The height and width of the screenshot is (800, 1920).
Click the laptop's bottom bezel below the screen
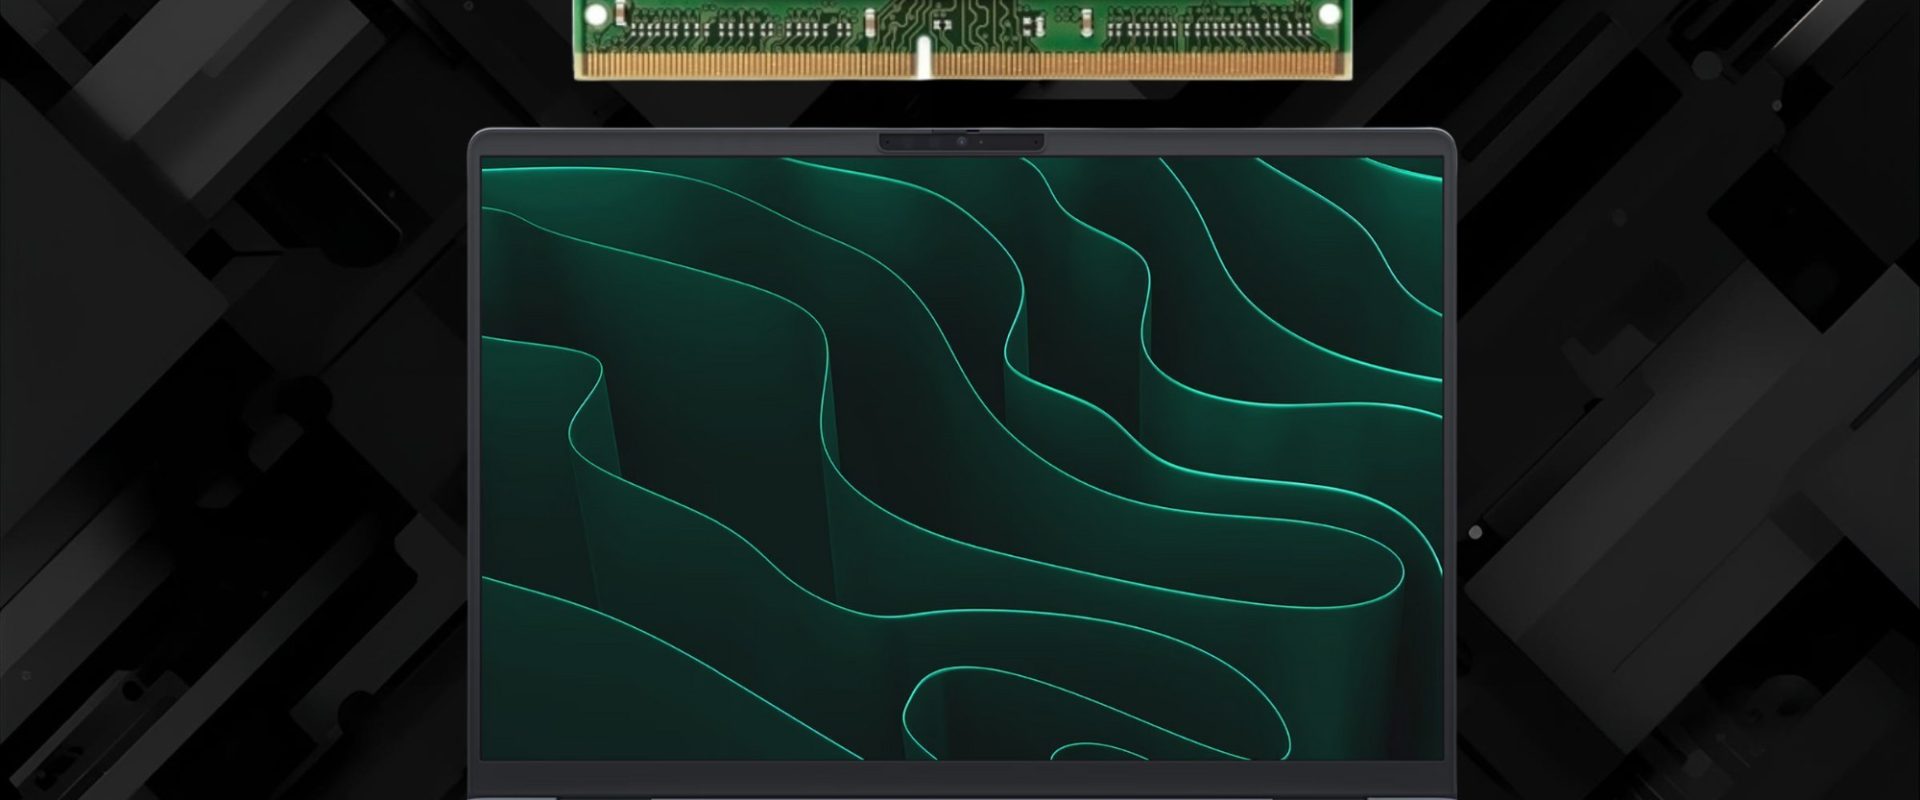(x=960, y=775)
